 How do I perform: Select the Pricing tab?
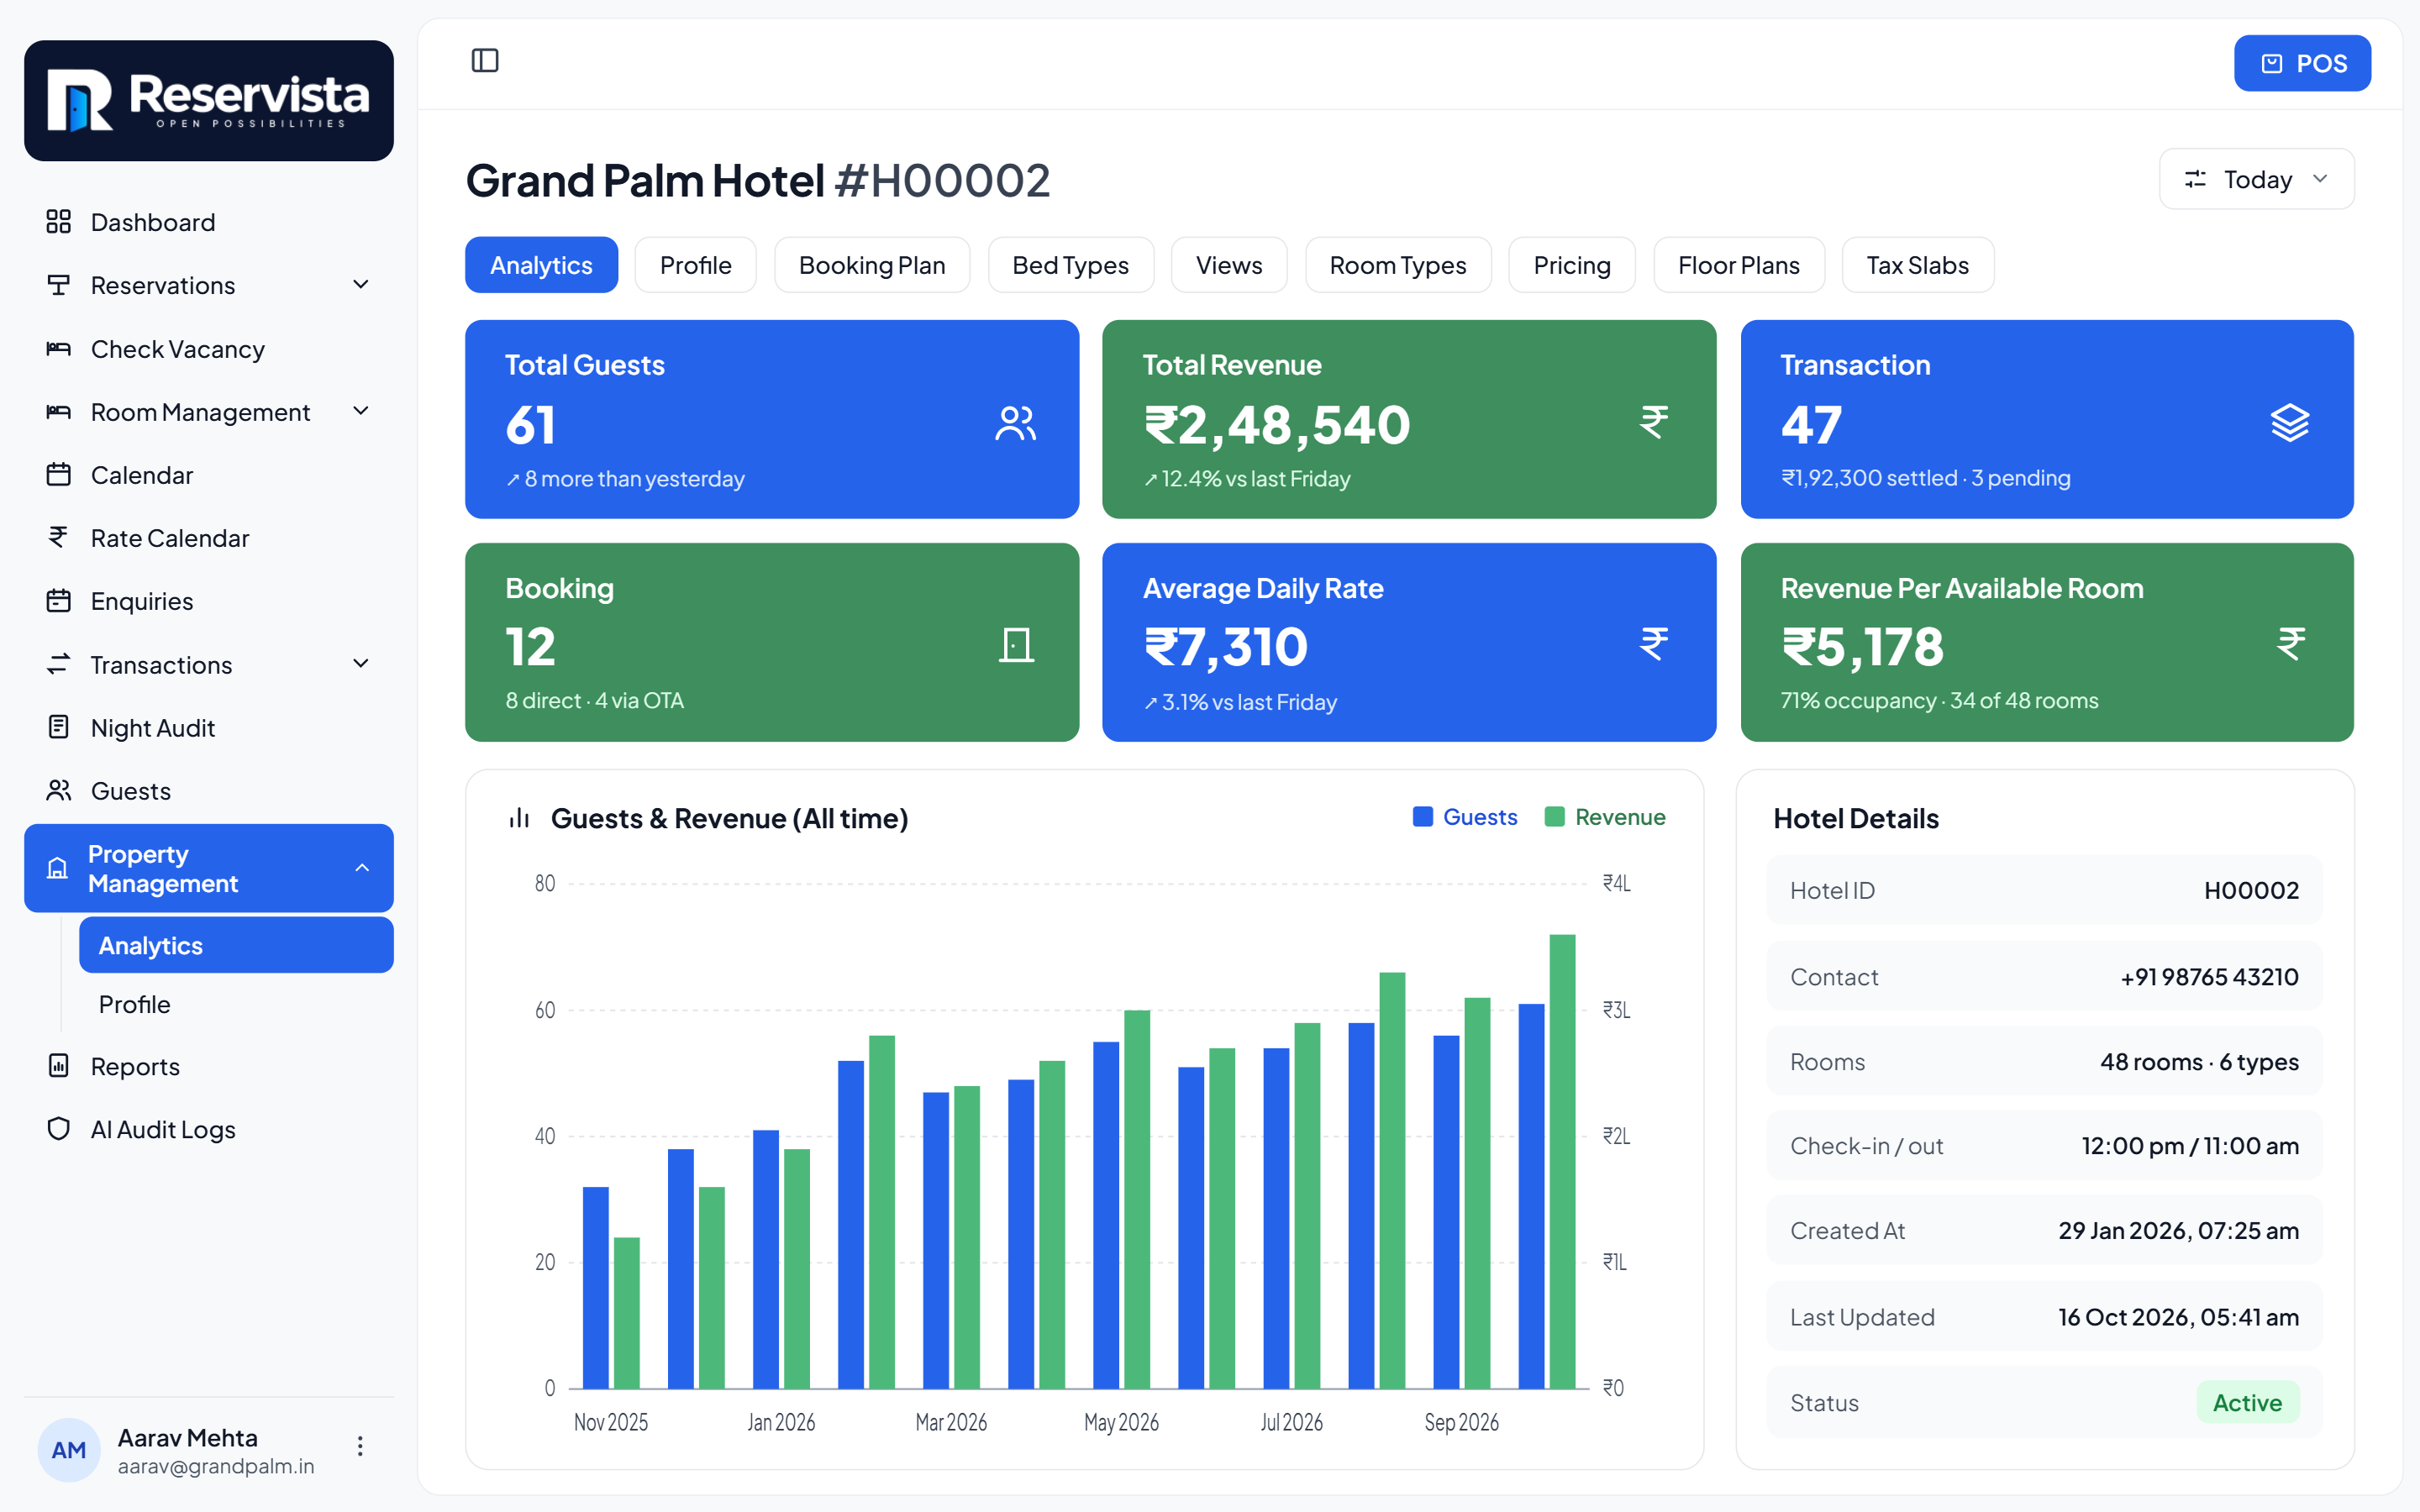pos(1572,265)
